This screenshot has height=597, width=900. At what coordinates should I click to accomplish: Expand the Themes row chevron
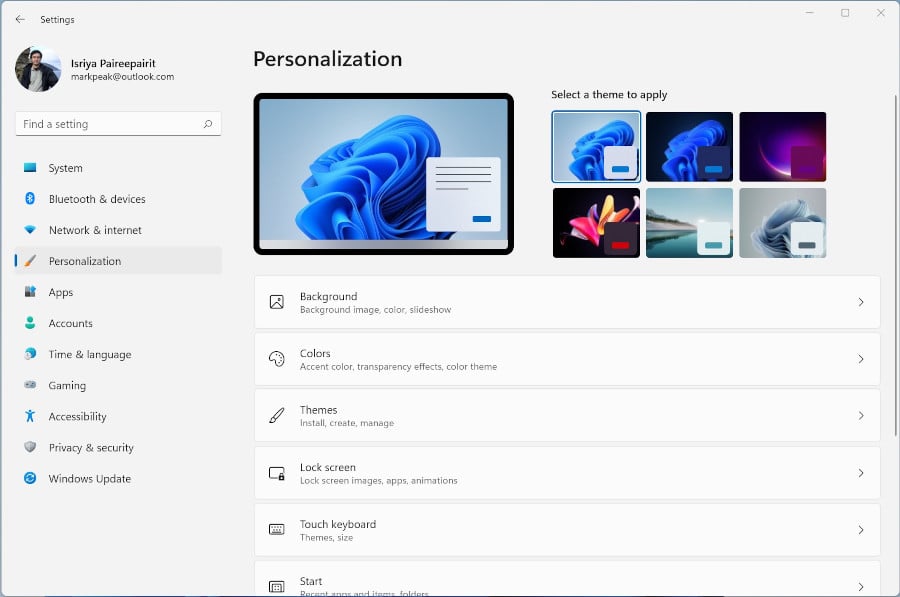point(861,416)
